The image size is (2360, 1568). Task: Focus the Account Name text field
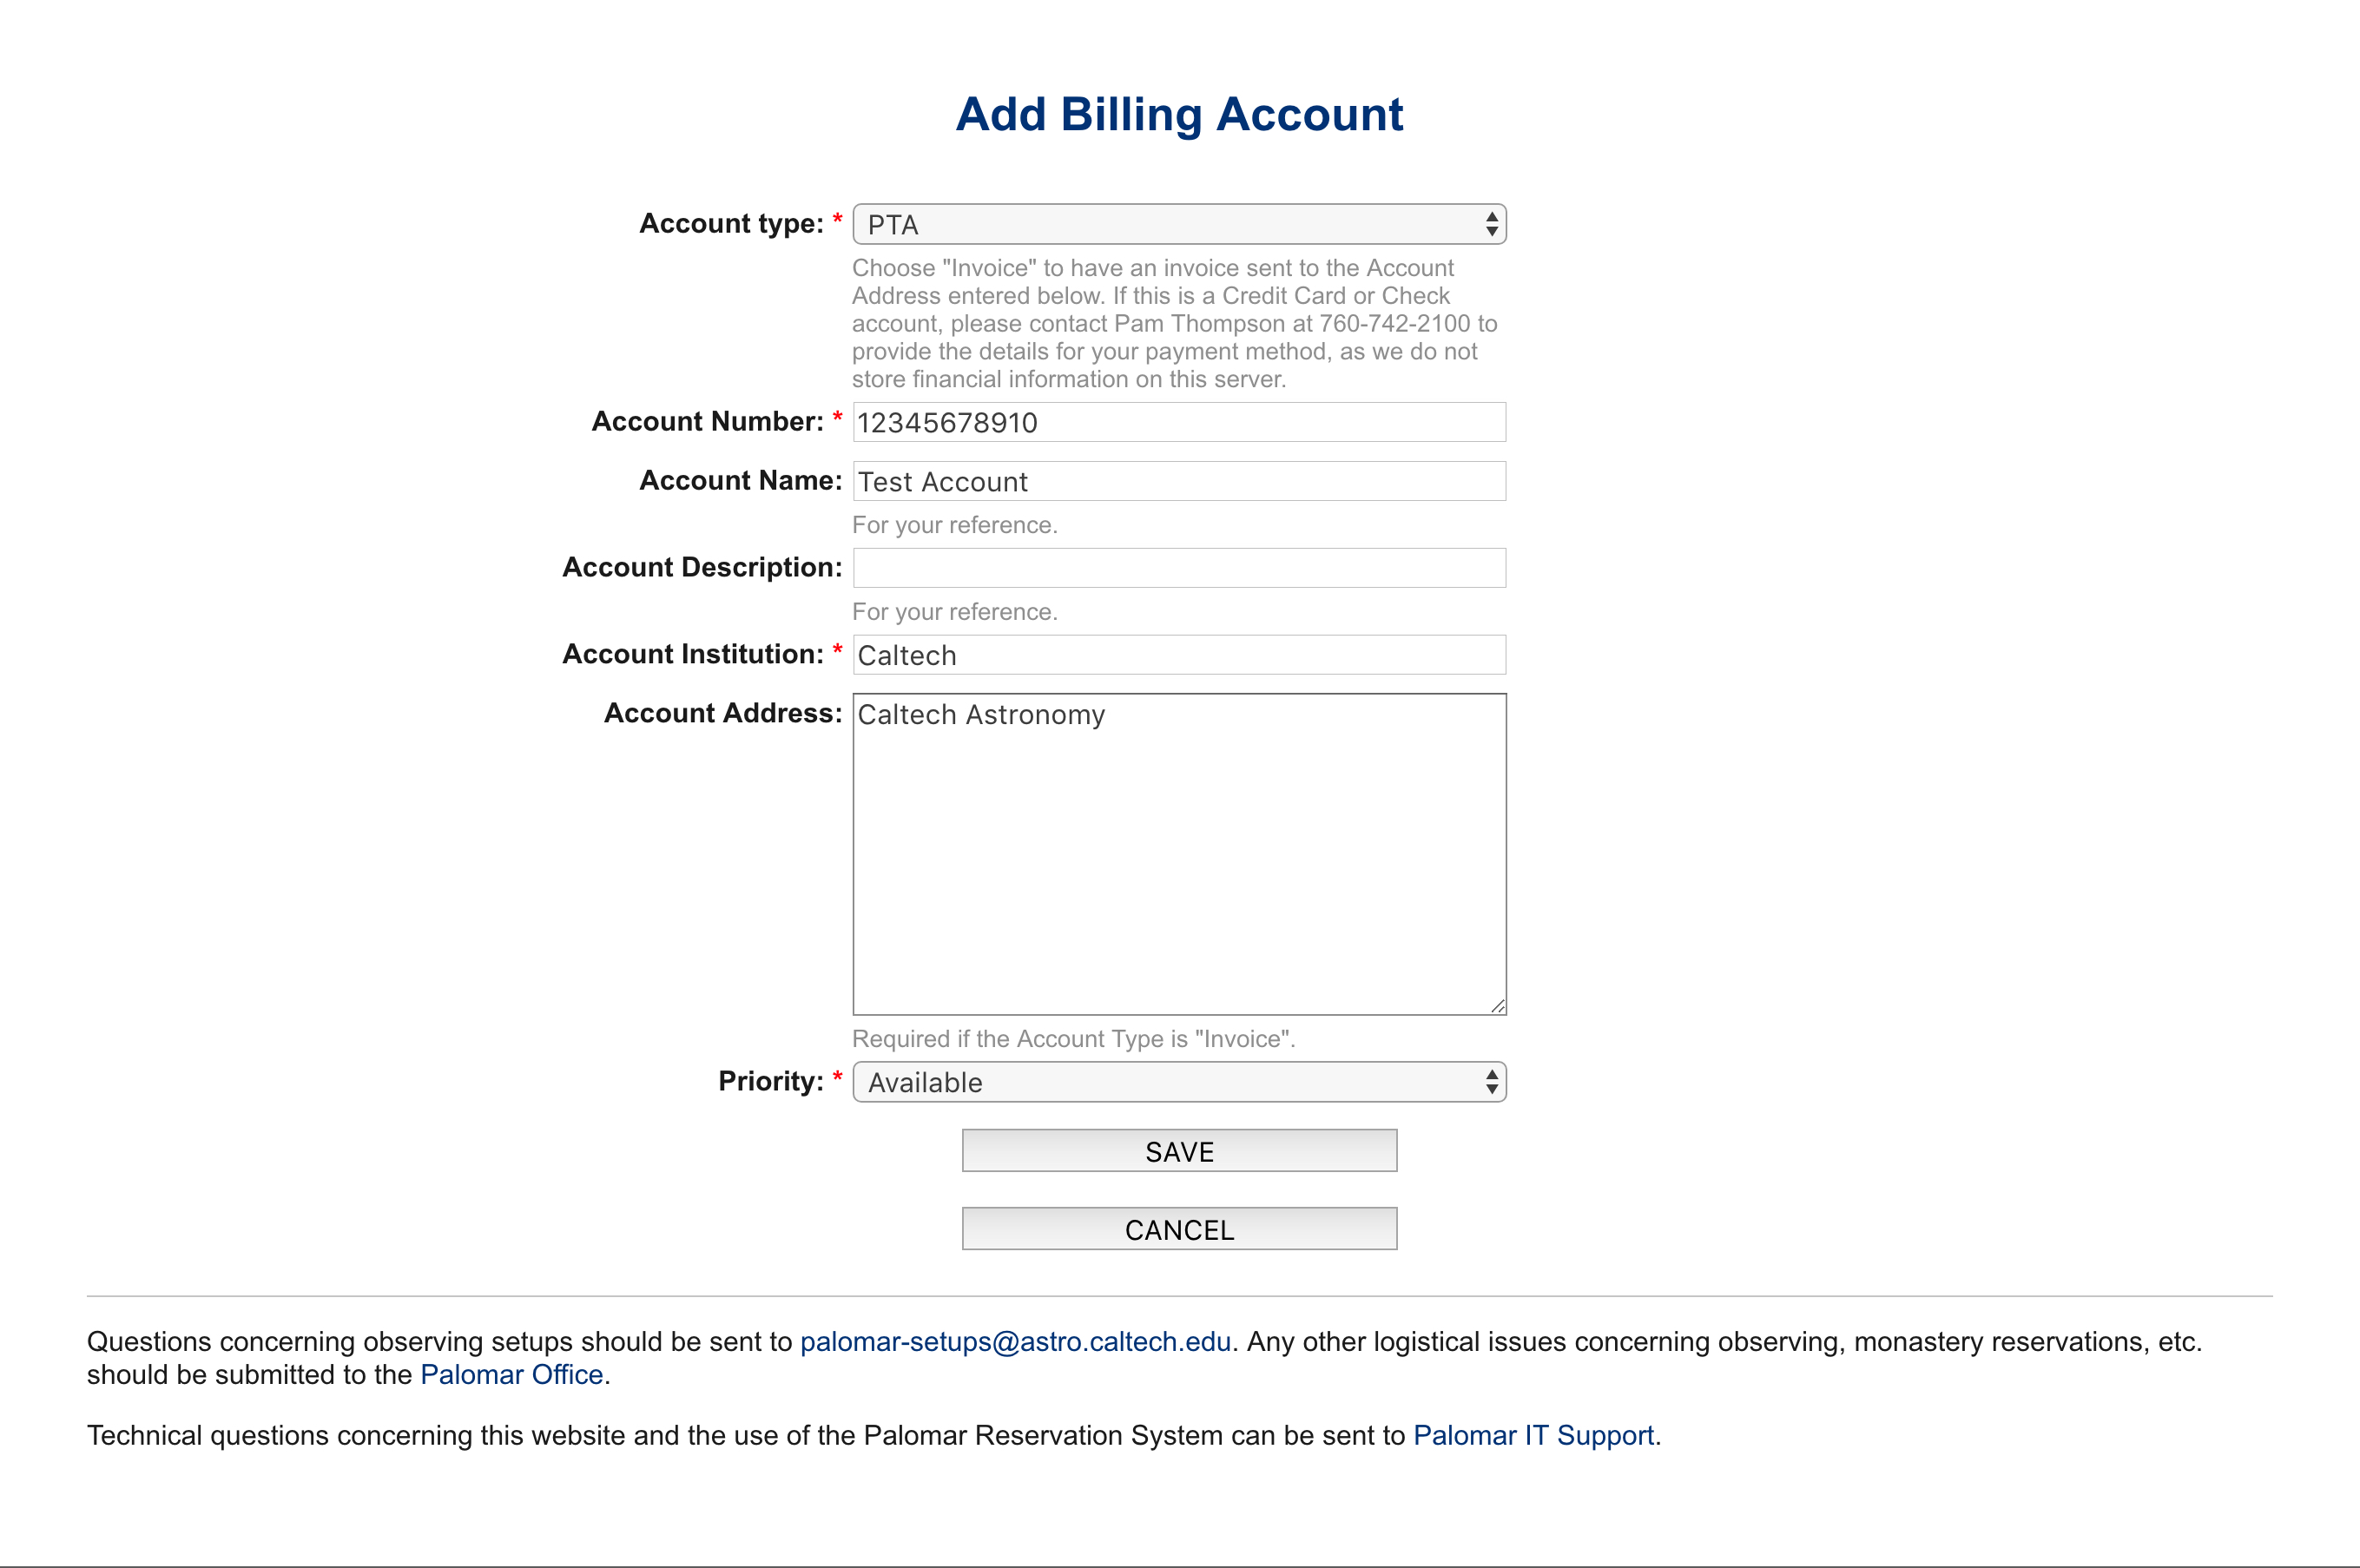(1178, 481)
